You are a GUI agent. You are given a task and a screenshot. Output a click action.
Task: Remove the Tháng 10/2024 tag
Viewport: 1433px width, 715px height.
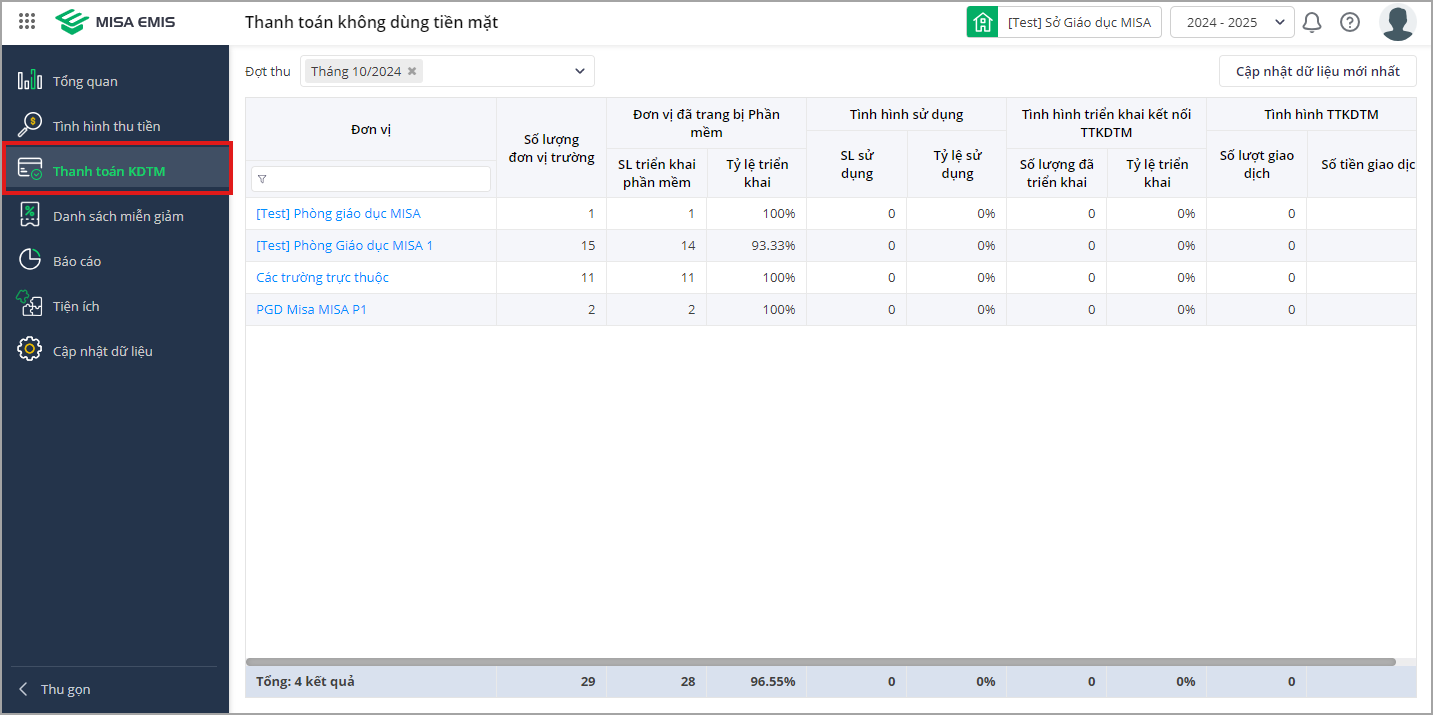(x=412, y=71)
